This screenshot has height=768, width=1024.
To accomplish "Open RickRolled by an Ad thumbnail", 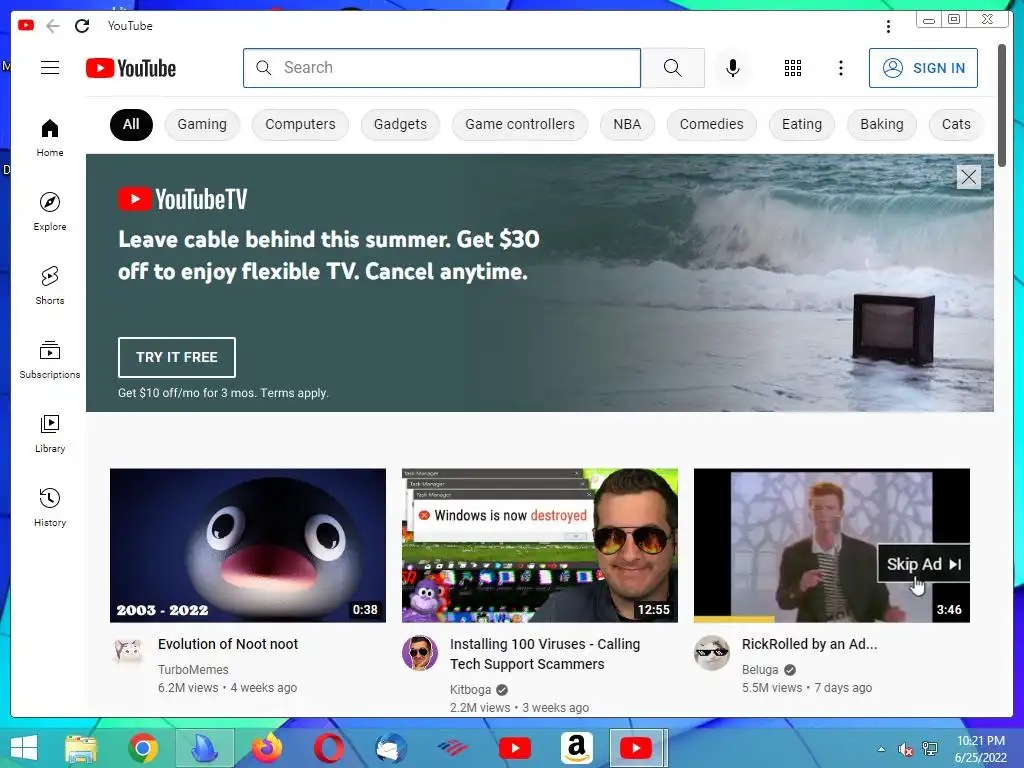I will coord(831,545).
